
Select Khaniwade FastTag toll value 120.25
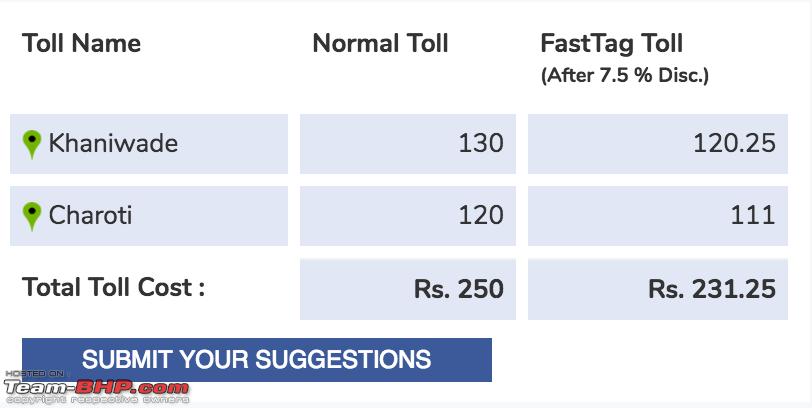click(734, 143)
